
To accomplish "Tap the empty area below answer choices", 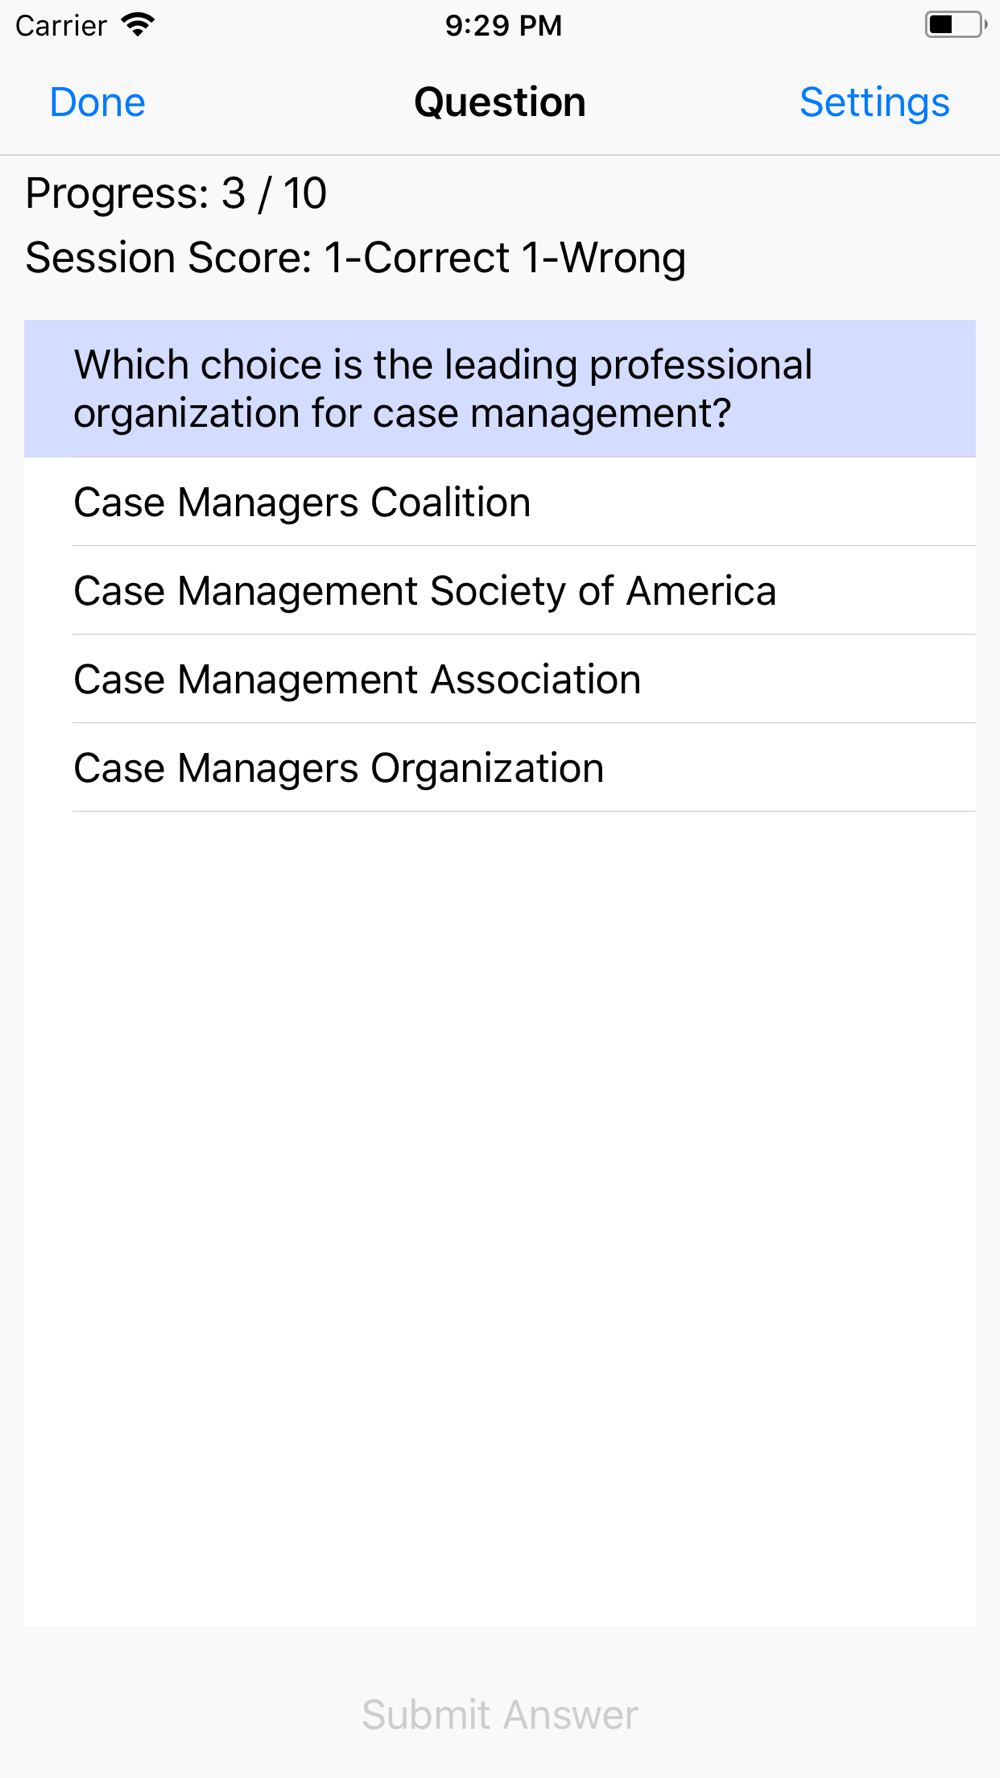I will click(x=500, y=1215).
